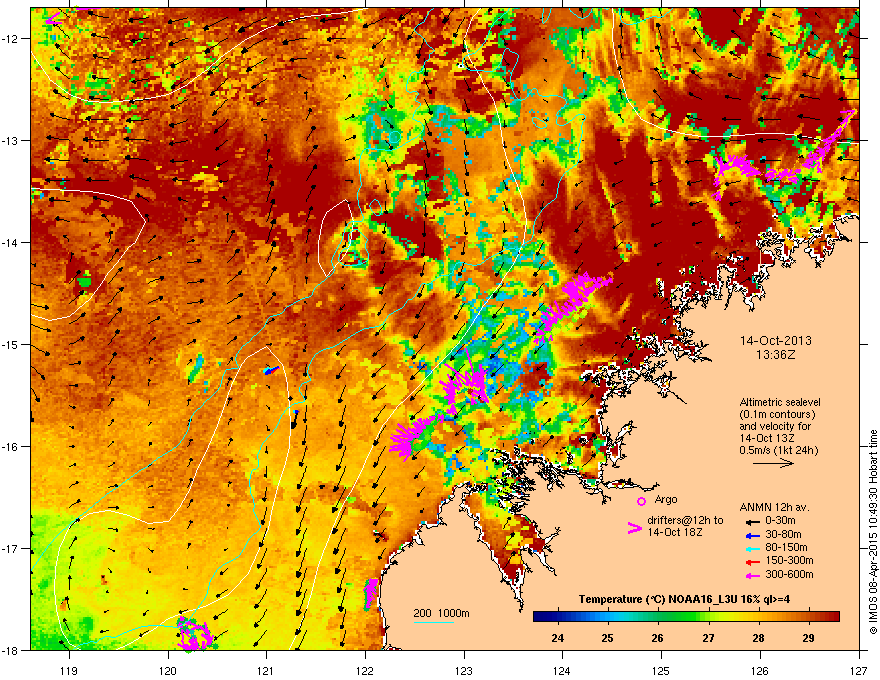Click the temperature color bar
Screen dimensions: 880x680
[686, 617]
